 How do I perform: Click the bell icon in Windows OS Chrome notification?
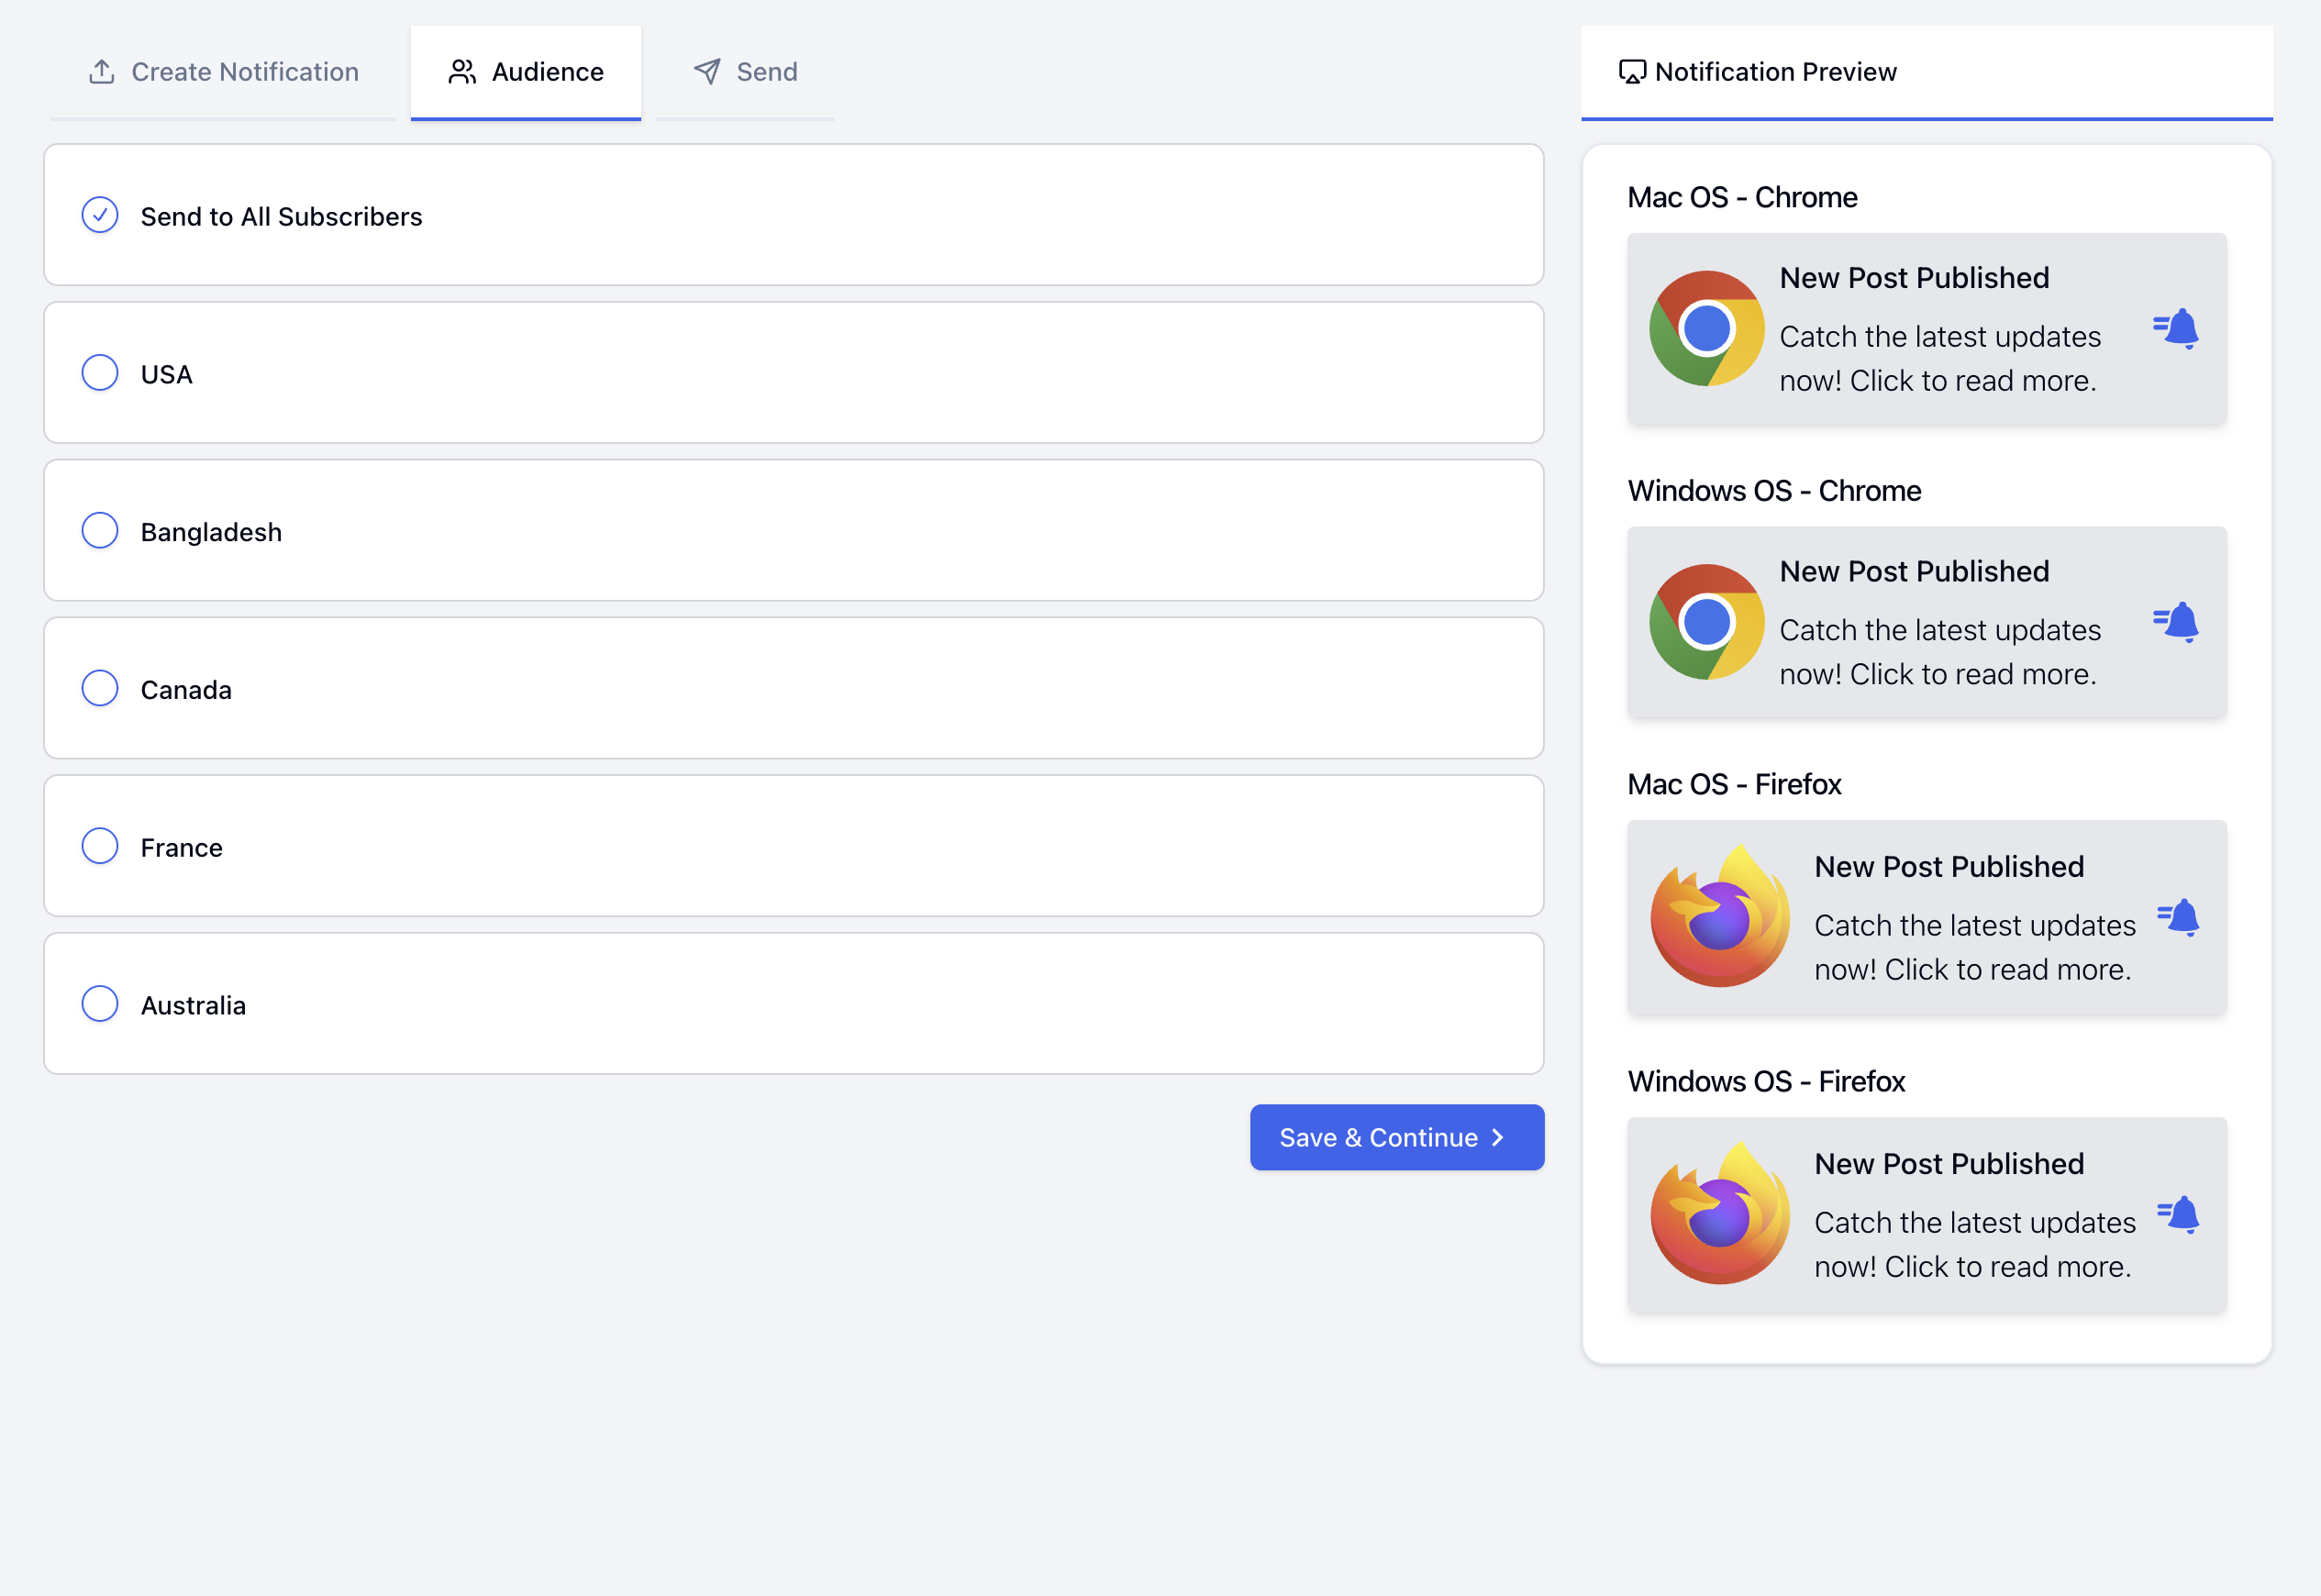pyautogui.click(x=2177, y=622)
